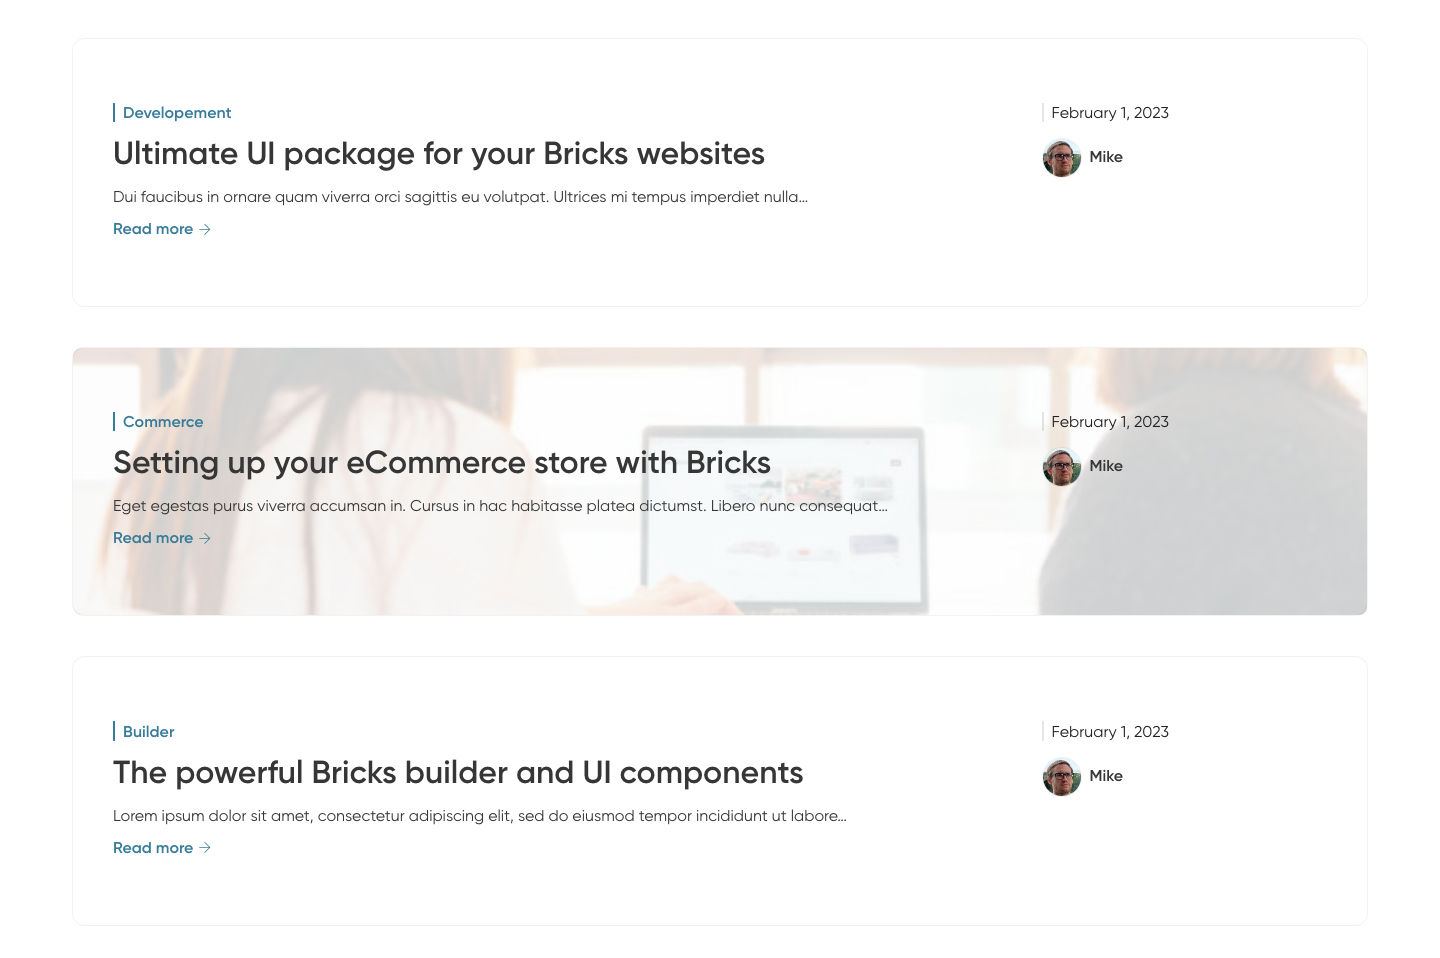This screenshot has height=958, width=1440.
Task: Open 'The powerful Bricks builder and UI components'
Action: click(457, 773)
